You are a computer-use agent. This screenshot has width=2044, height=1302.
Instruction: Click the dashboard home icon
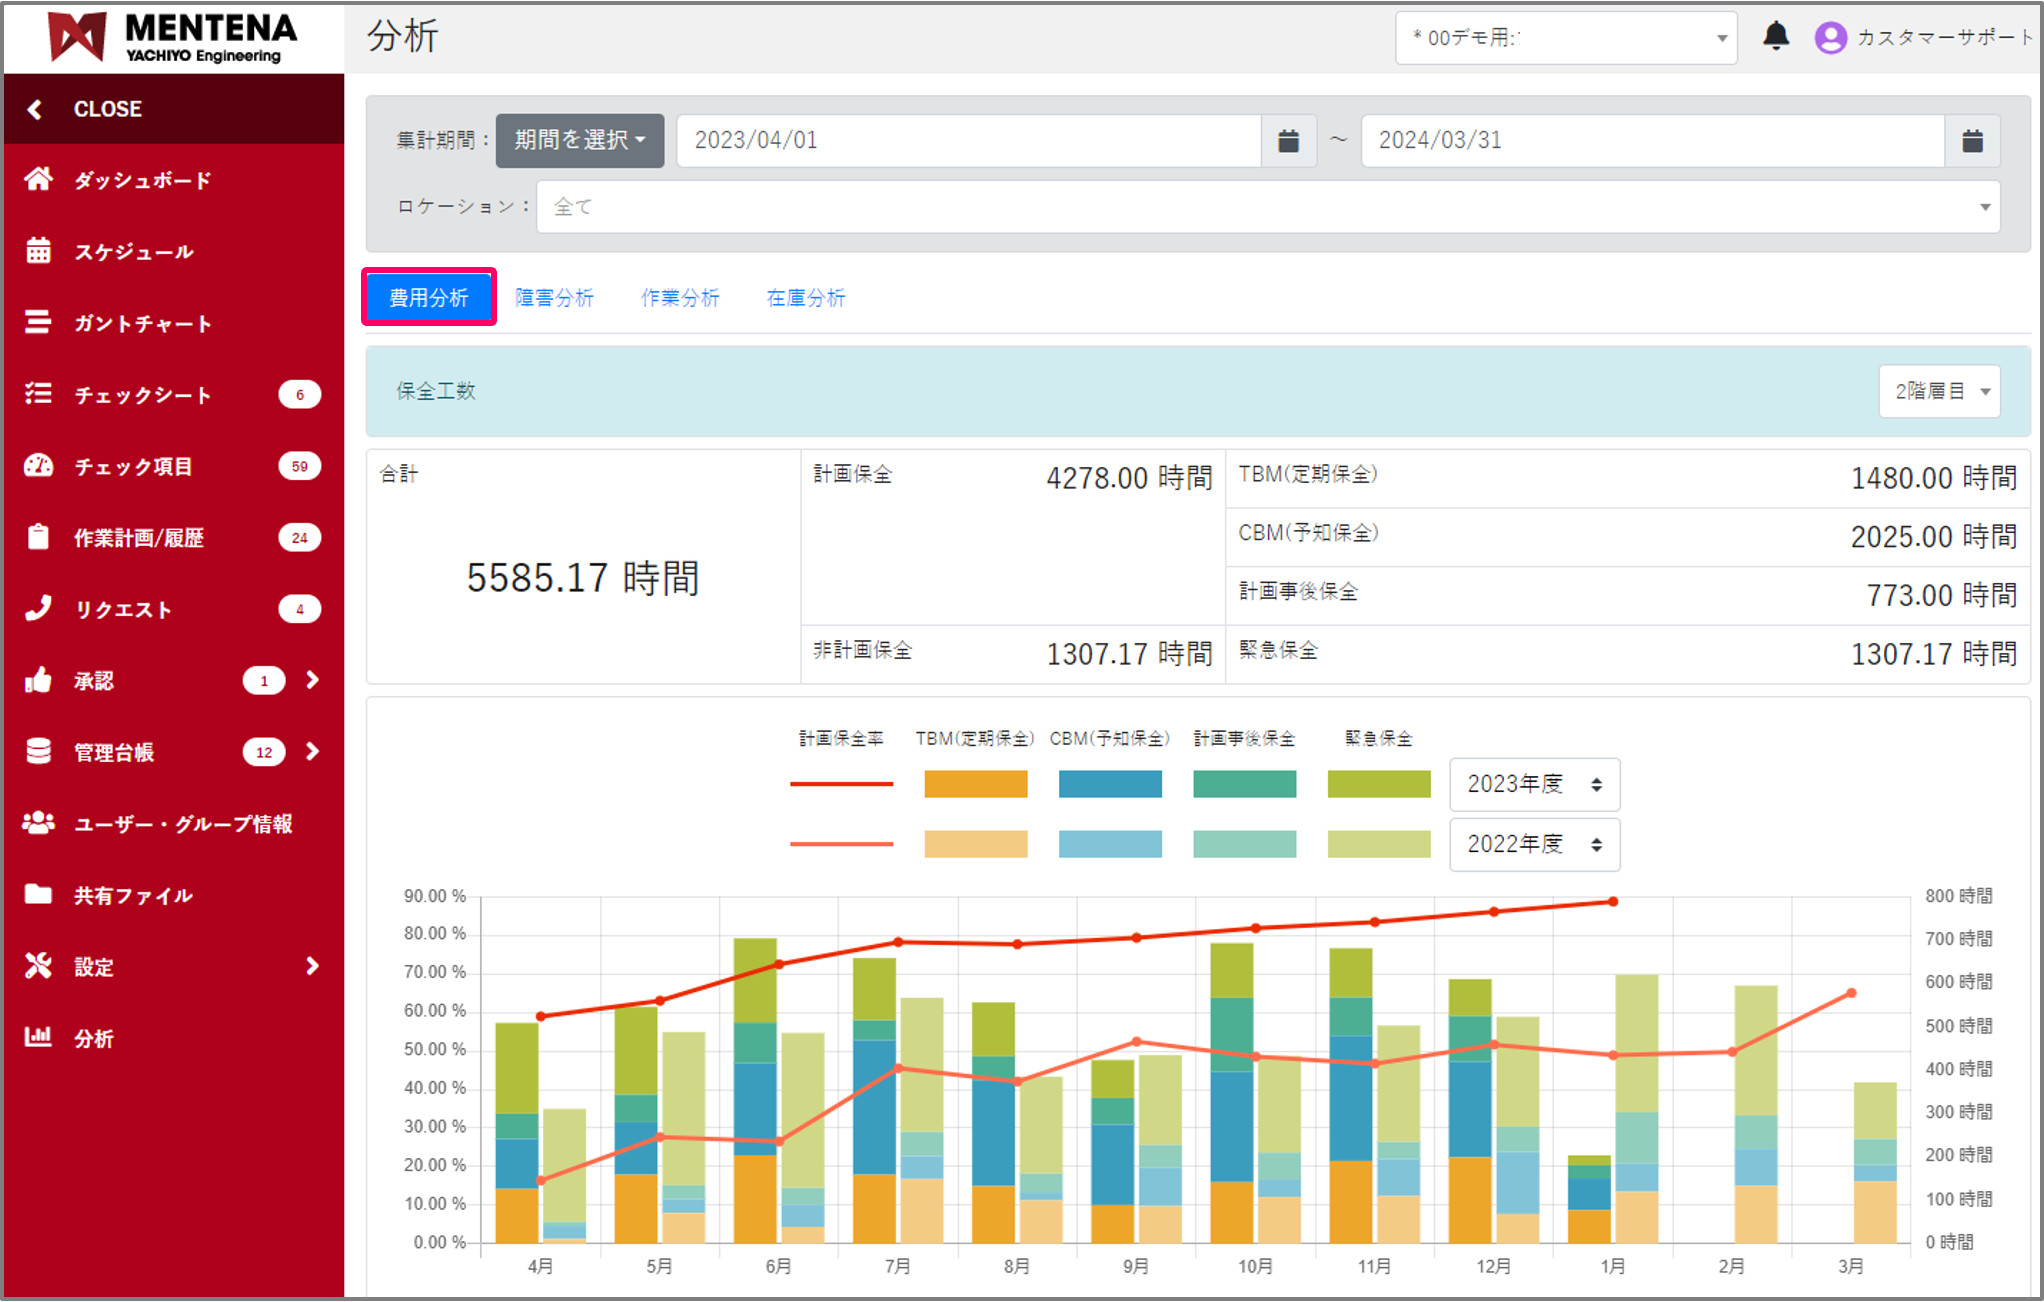click(x=39, y=180)
